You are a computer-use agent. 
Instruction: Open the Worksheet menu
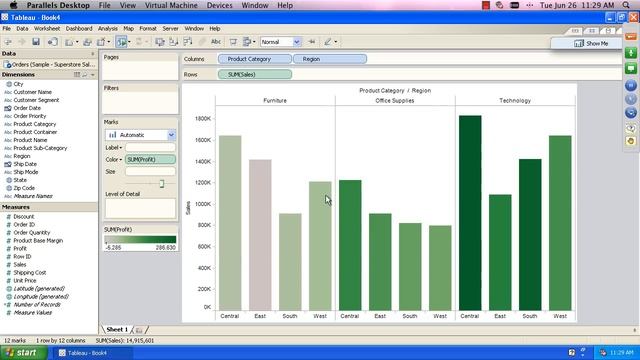pos(47,29)
